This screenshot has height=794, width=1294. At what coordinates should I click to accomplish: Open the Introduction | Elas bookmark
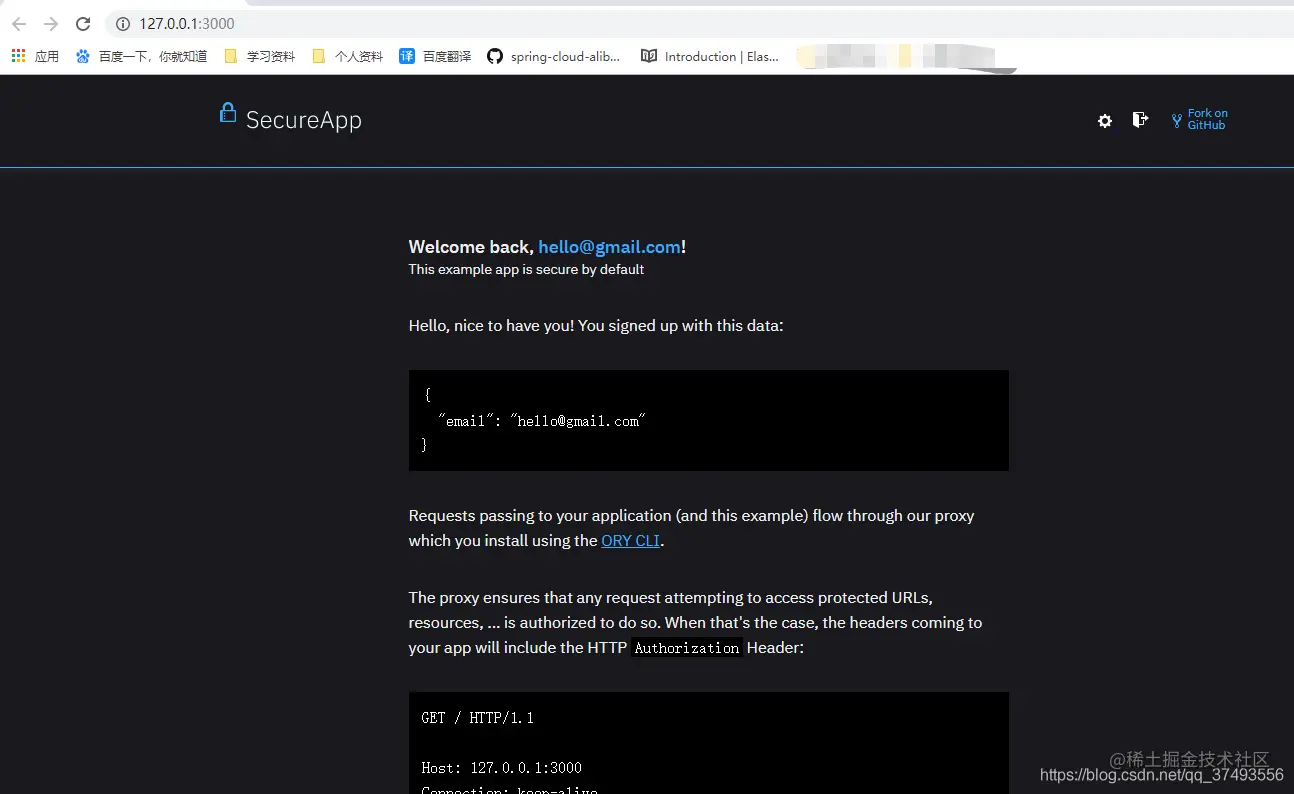click(x=710, y=56)
